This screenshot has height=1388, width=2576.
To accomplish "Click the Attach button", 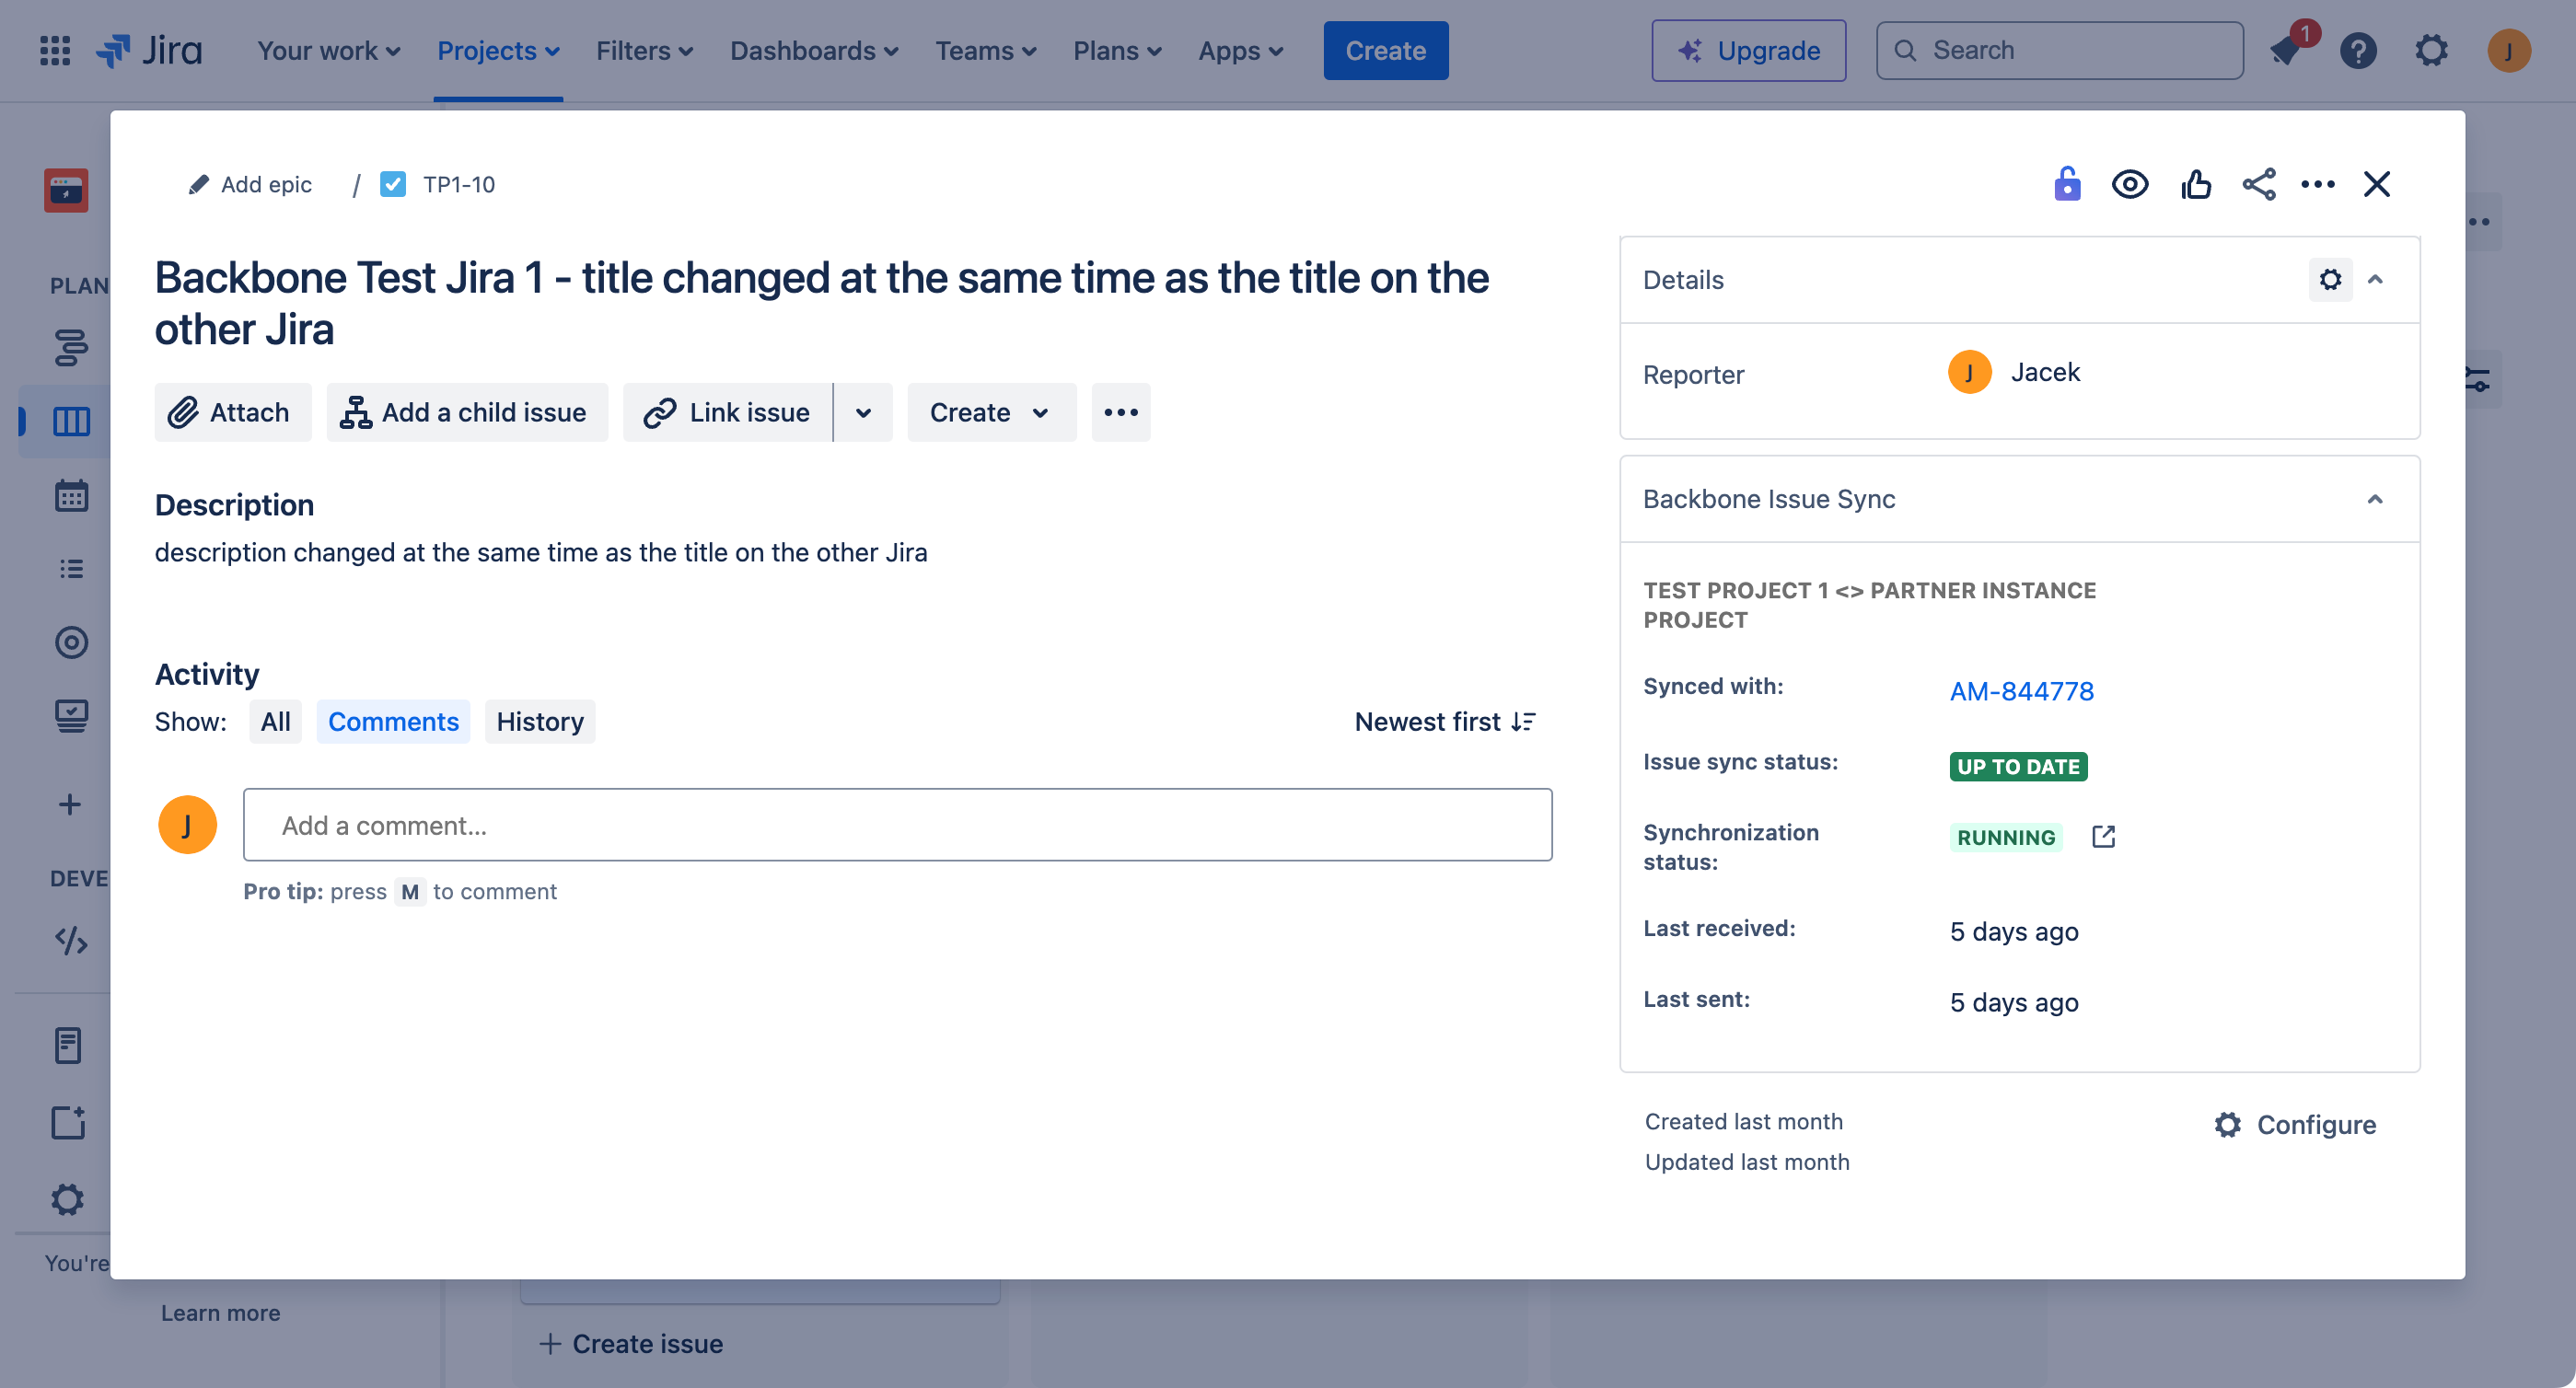I will [233, 412].
